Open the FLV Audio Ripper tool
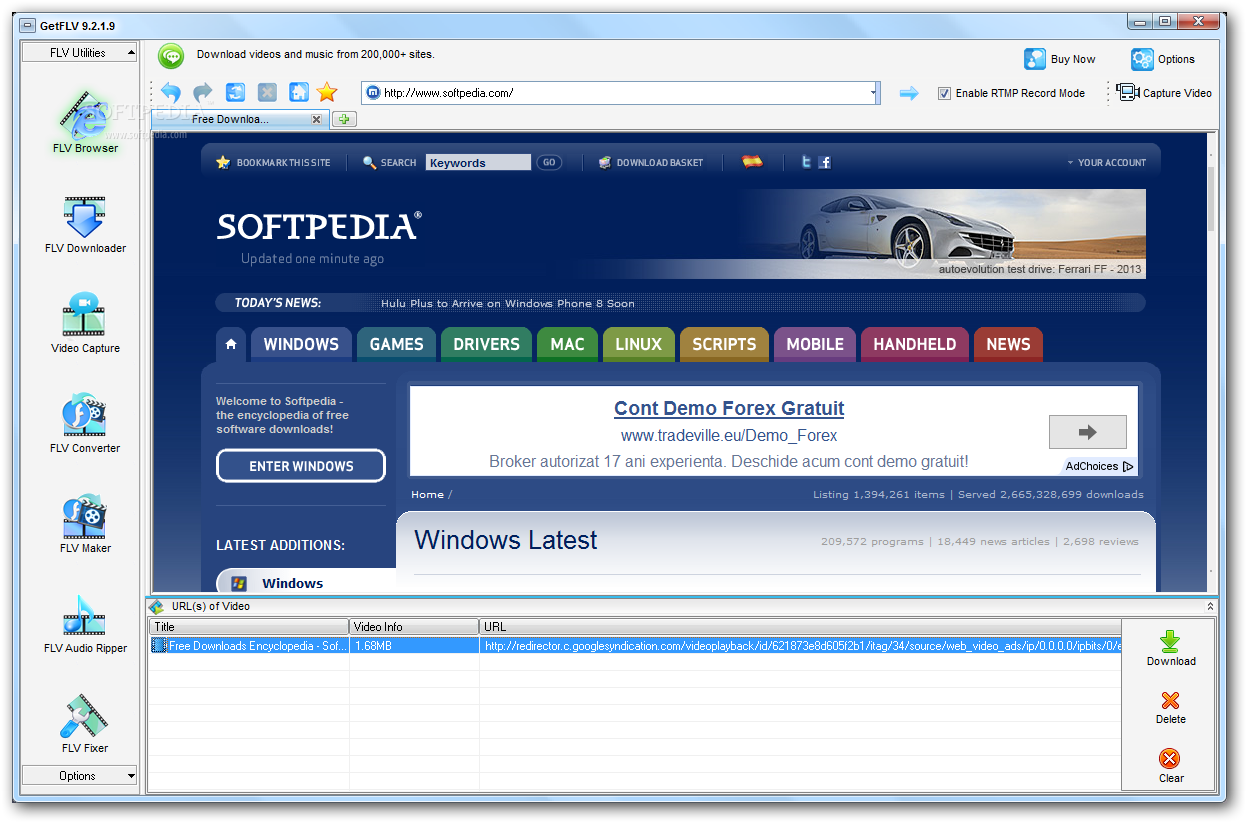 [85, 622]
